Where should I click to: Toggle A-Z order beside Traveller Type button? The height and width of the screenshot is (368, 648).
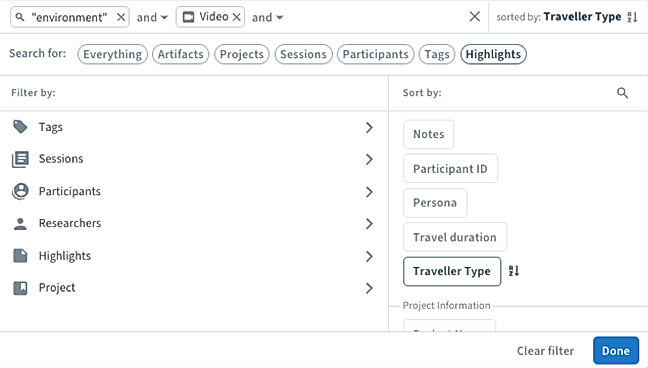514,271
